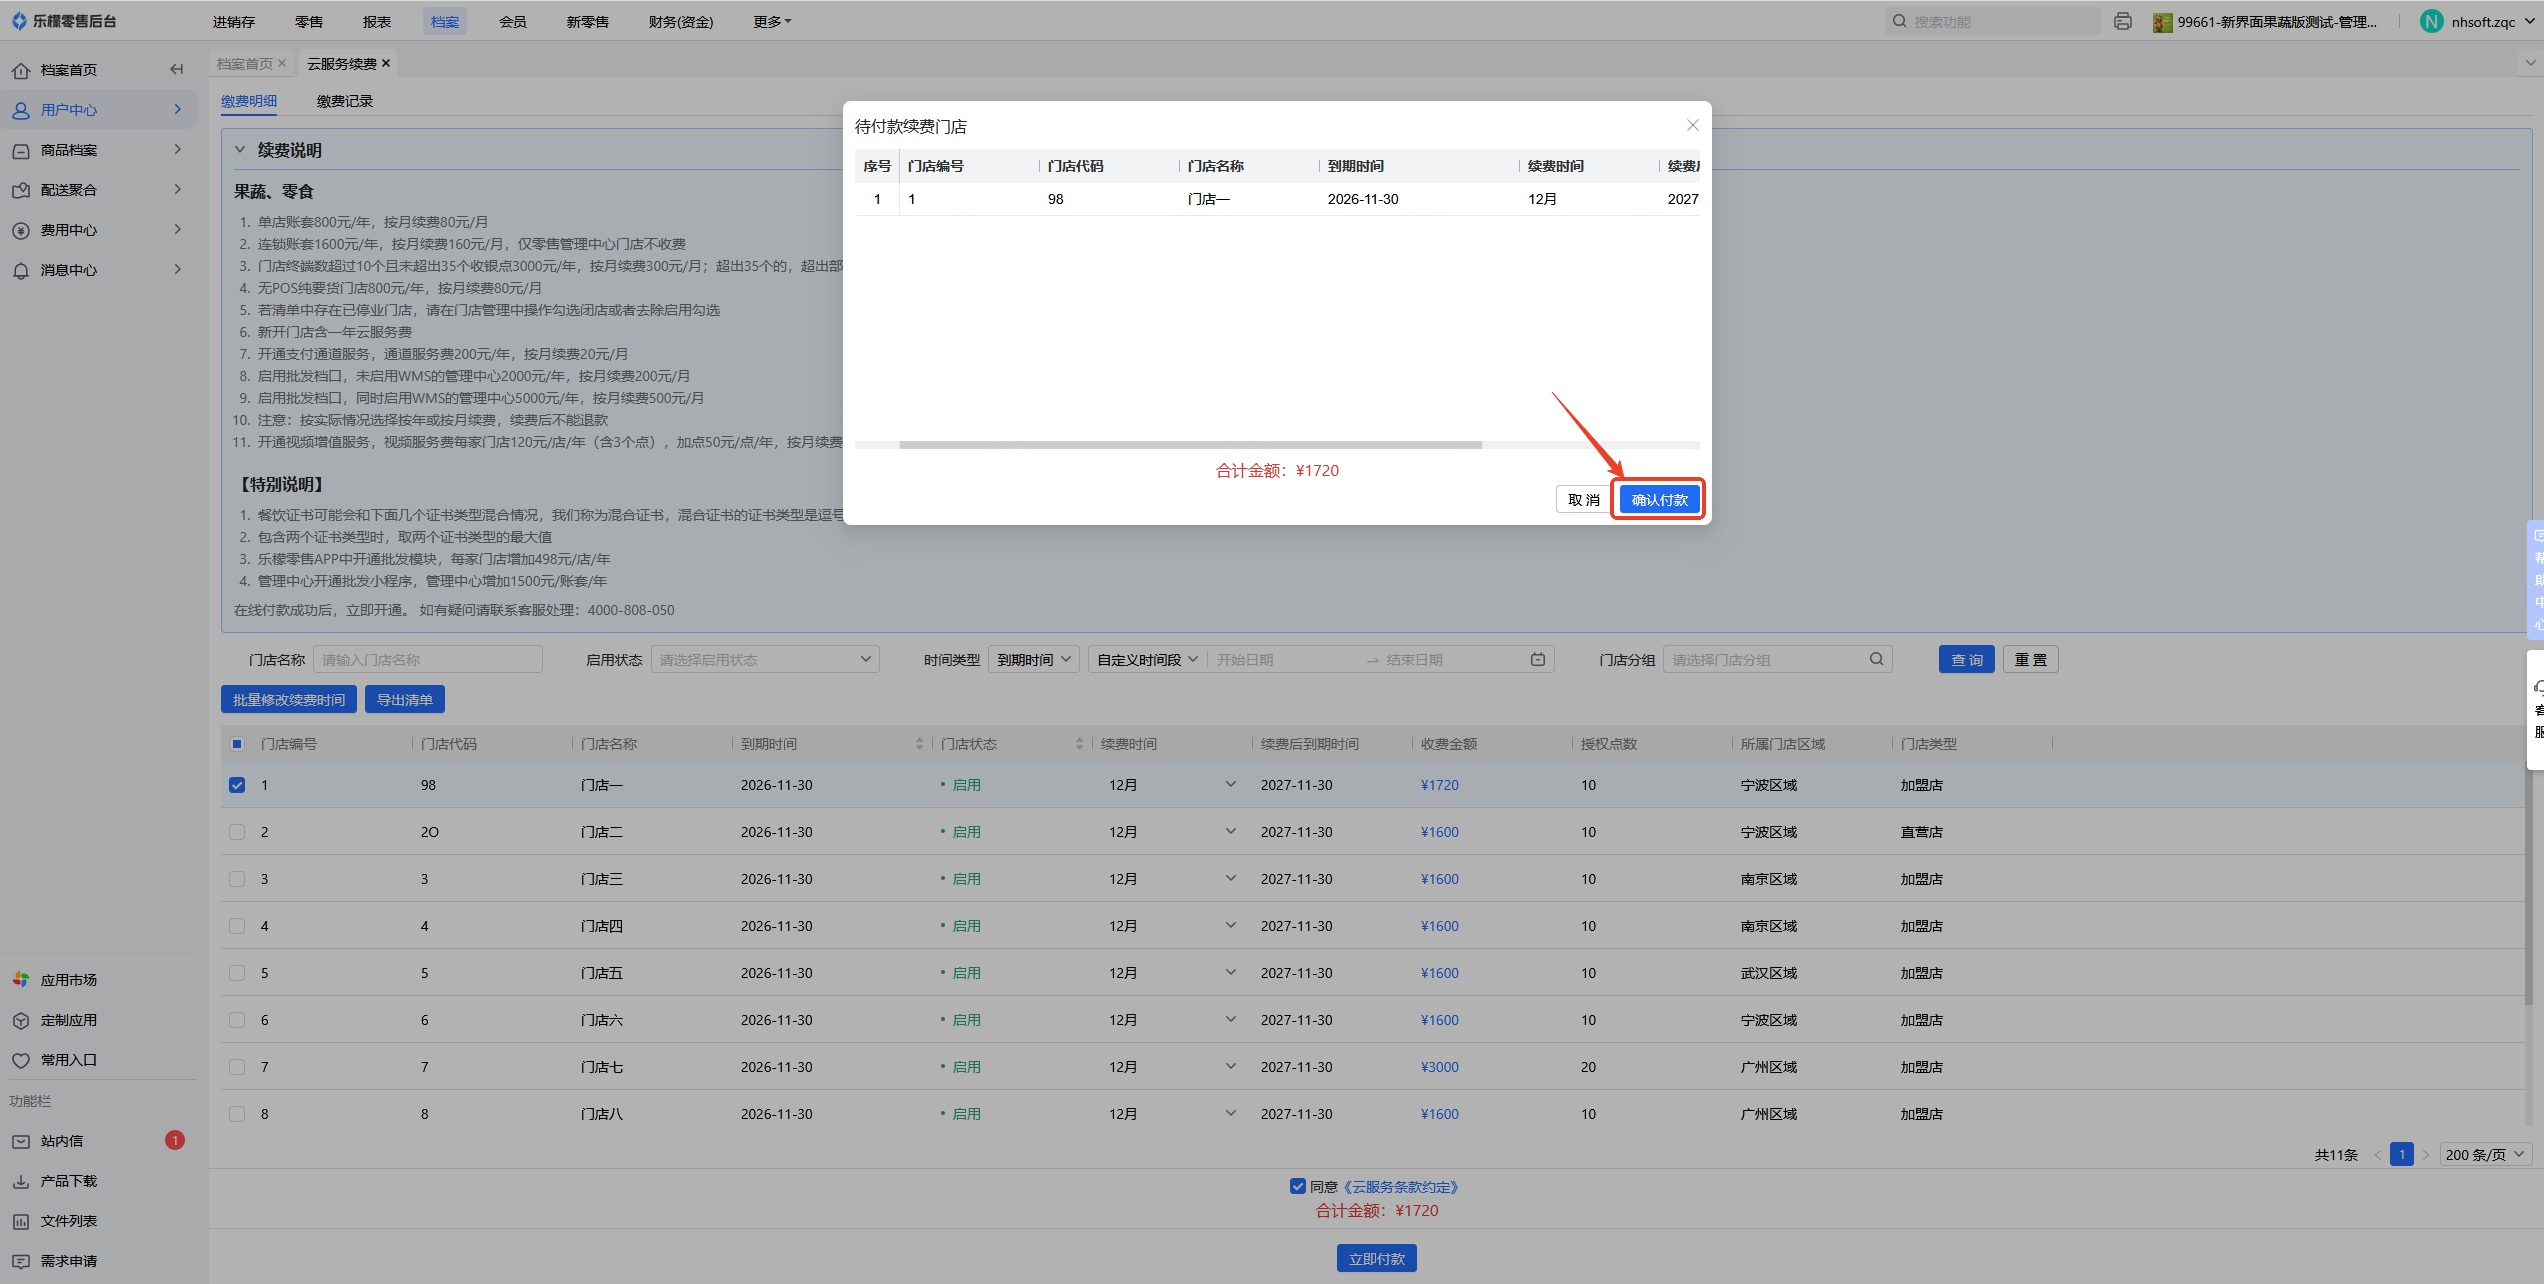Click the 确认付款 button in dialog

point(1658,499)
